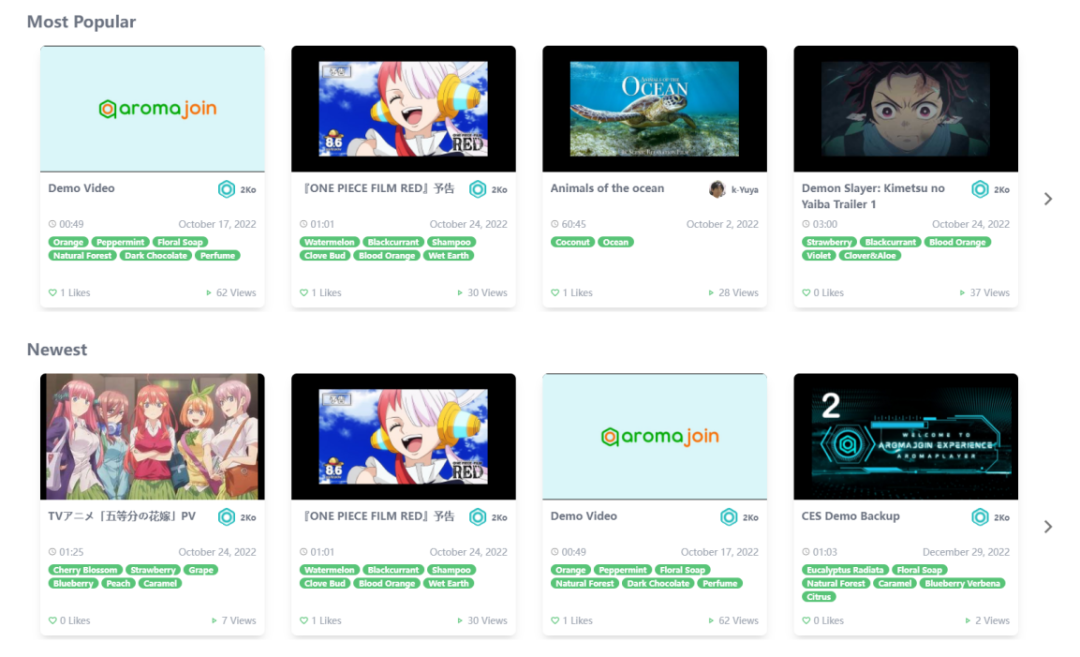Select the Eucalyptus Radiata scent tag

click(845, 570)
